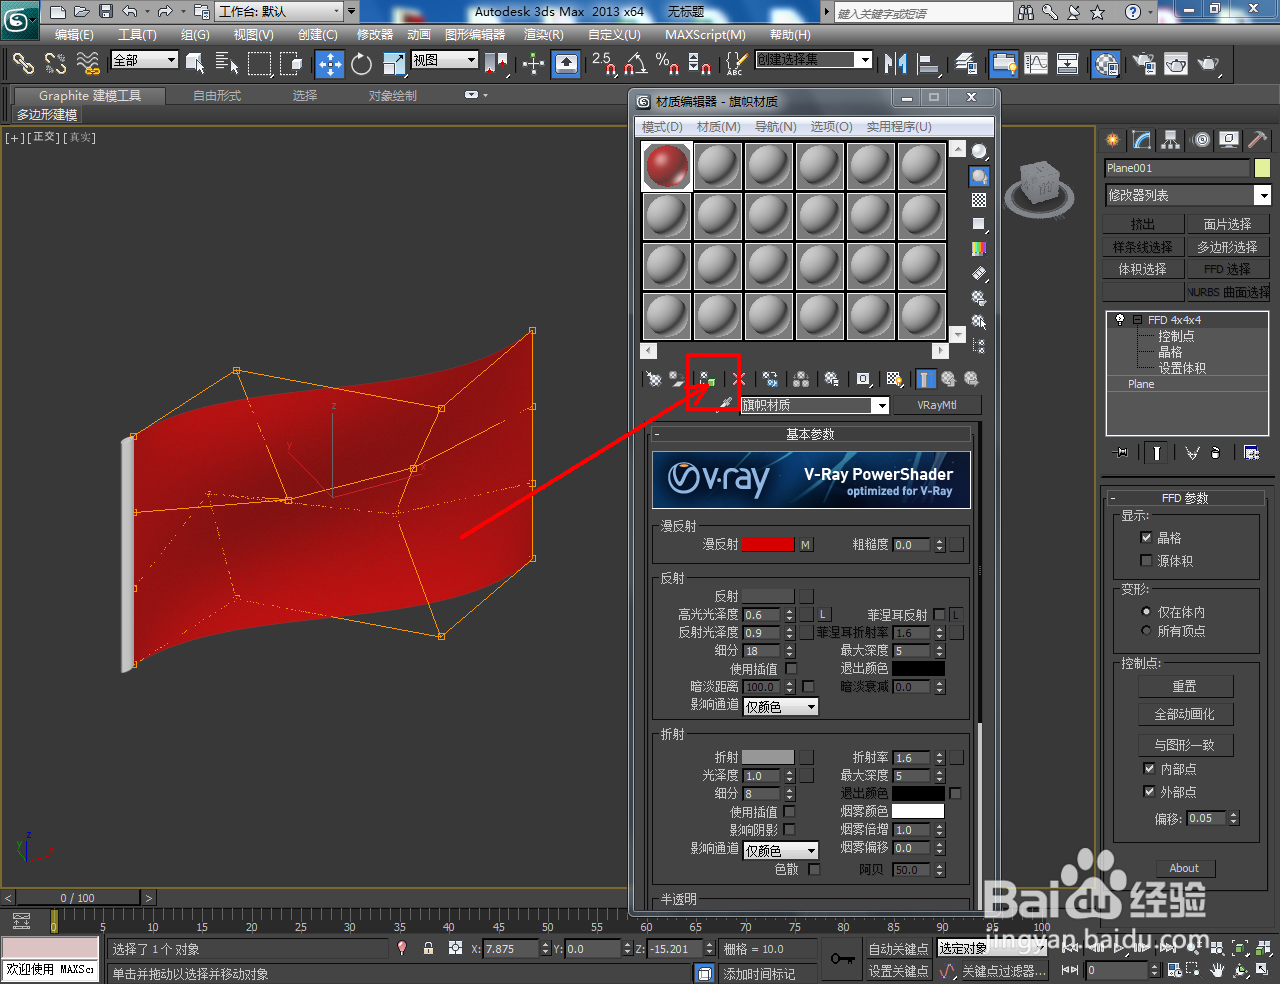Screen dimensions: 1280x984
Task: Open the 导航(N) menu in material editor
Action: coord(775,127)
